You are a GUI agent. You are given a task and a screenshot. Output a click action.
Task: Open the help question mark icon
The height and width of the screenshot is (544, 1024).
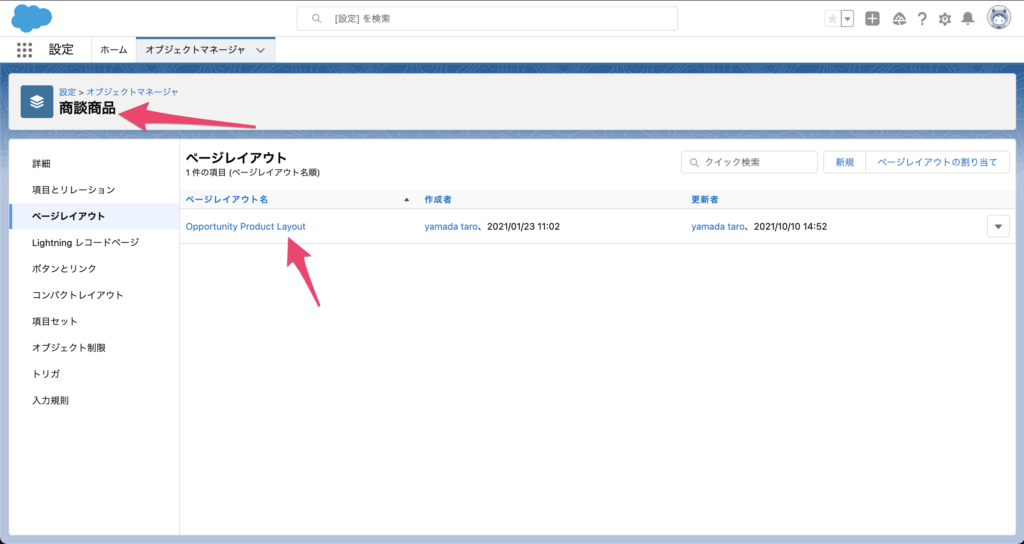point(922,19)
